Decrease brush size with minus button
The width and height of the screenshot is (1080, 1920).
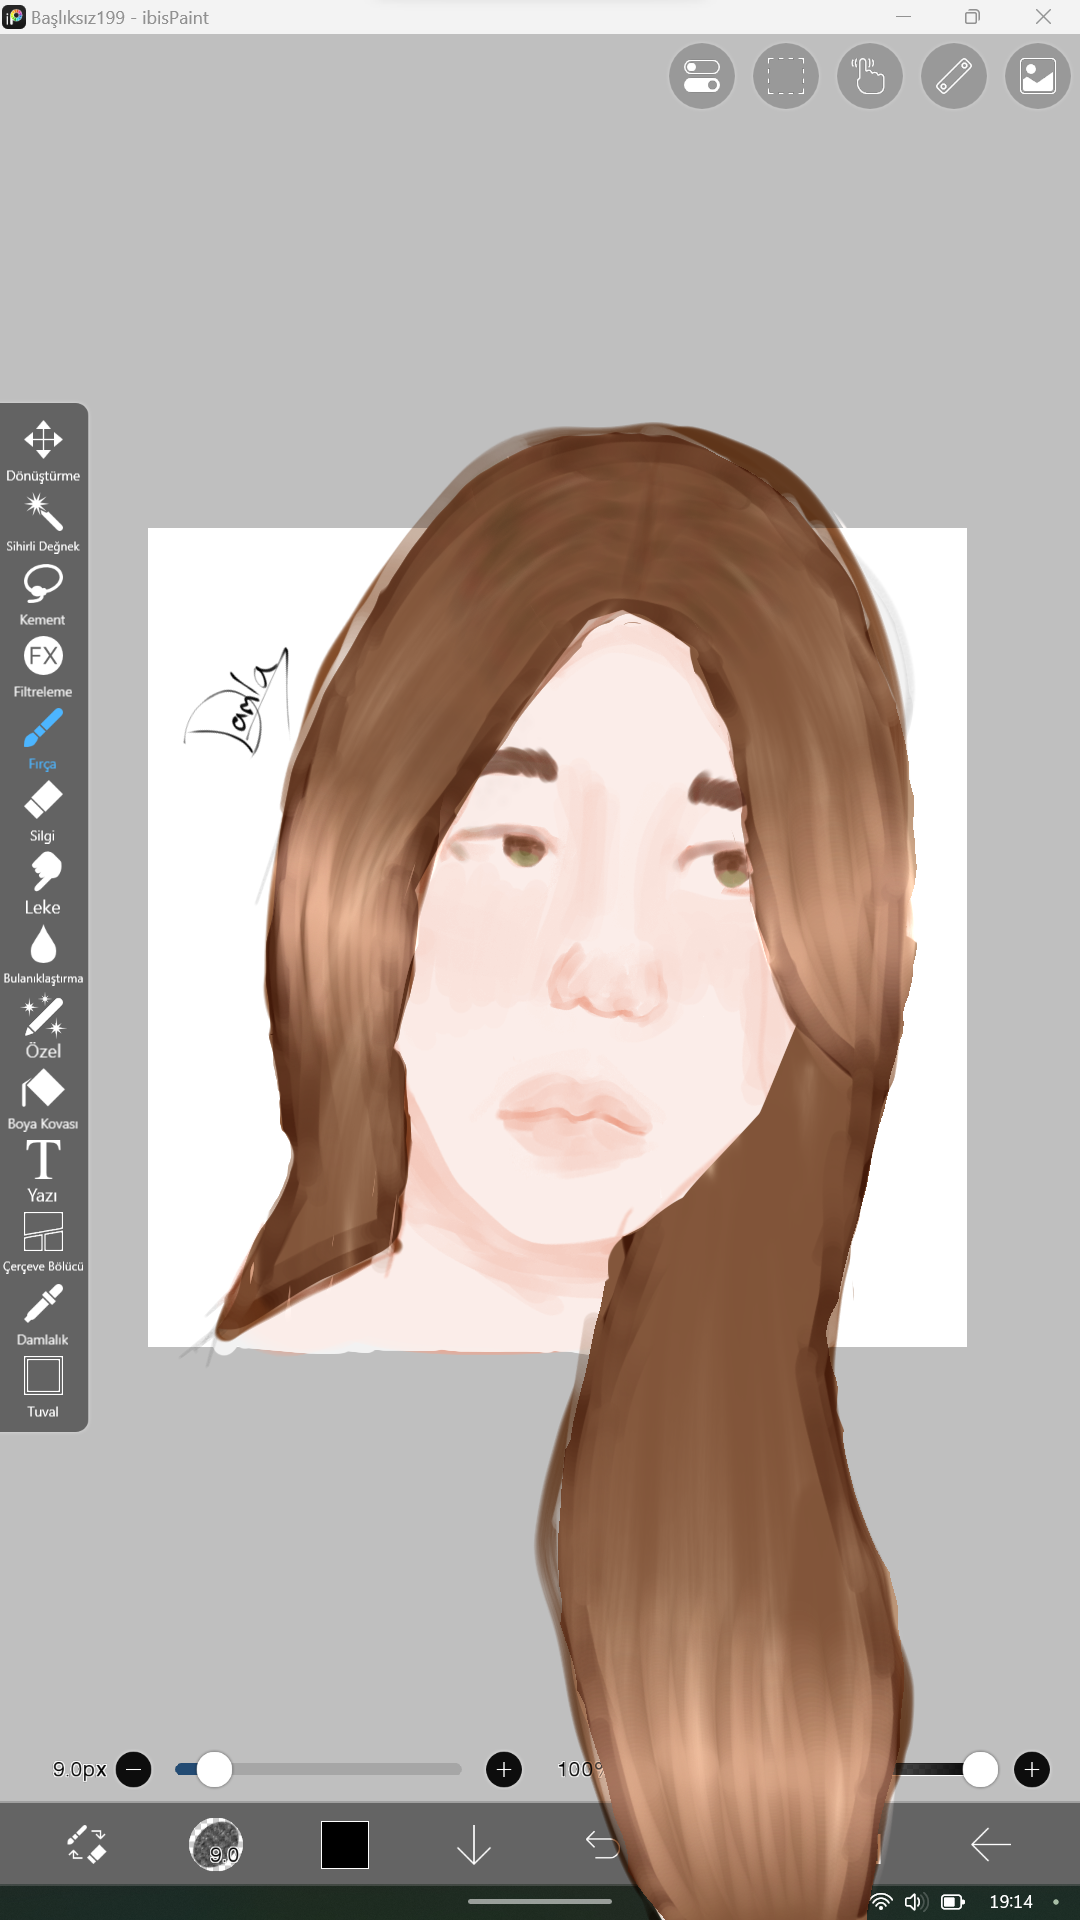133,1769
